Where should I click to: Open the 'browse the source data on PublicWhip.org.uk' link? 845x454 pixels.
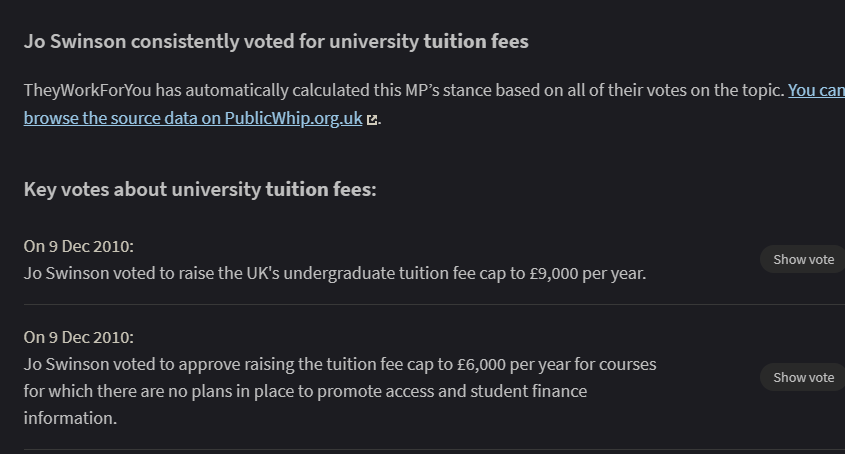(x=193, y=118)
